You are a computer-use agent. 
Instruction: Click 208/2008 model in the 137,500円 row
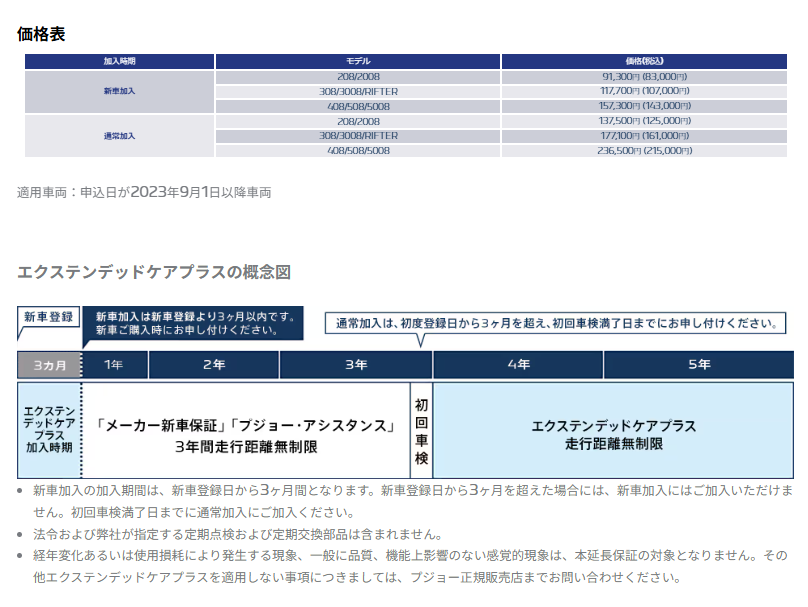[358, 122]
